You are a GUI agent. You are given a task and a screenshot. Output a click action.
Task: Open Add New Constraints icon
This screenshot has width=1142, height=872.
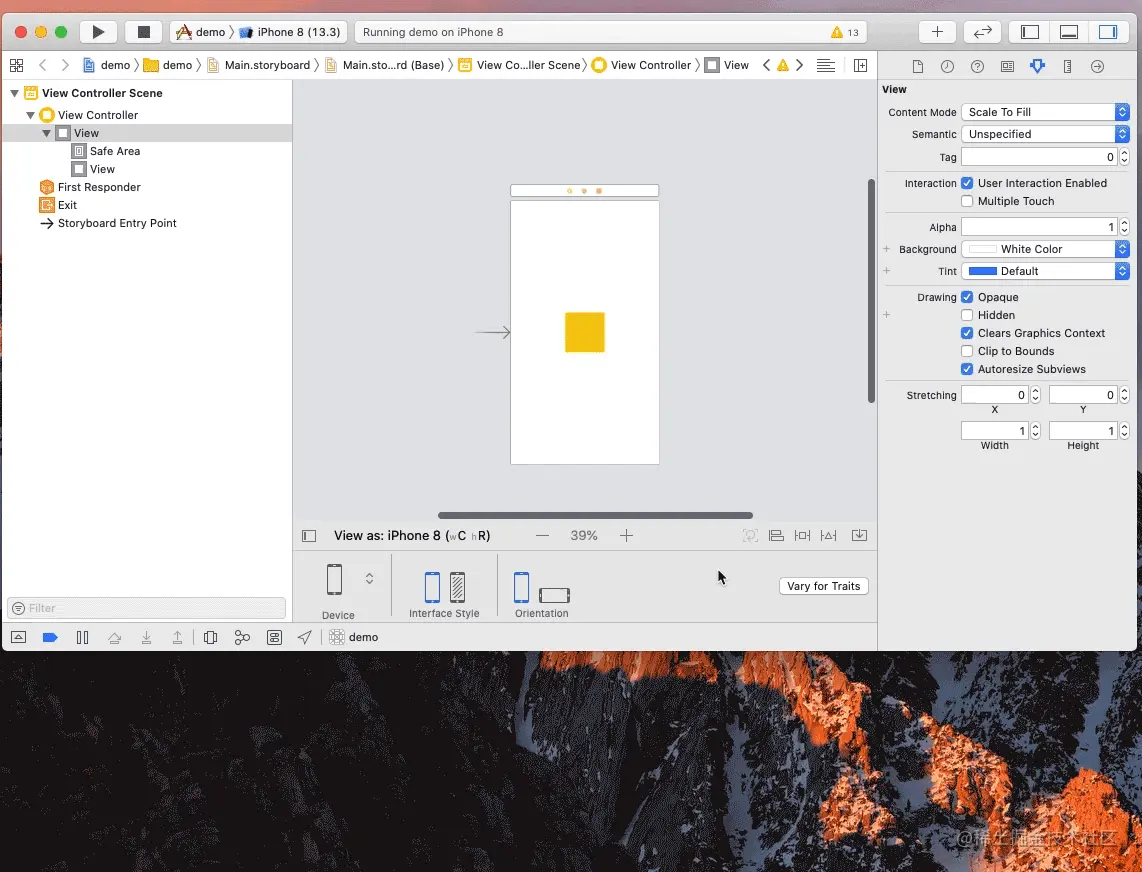click(803, 535)
